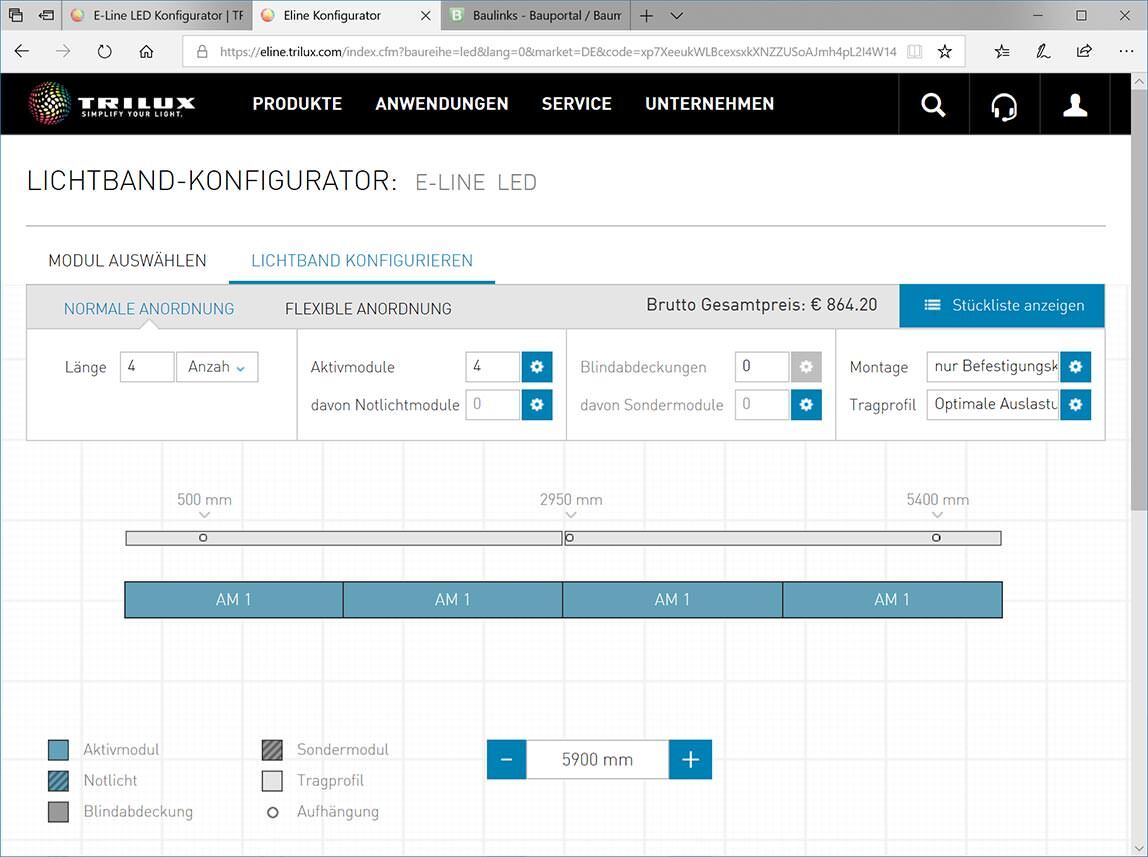Open UNTERNEHMEN menu
The width and height of the screenshot is (1148, 857).
(x=709, y=104)
